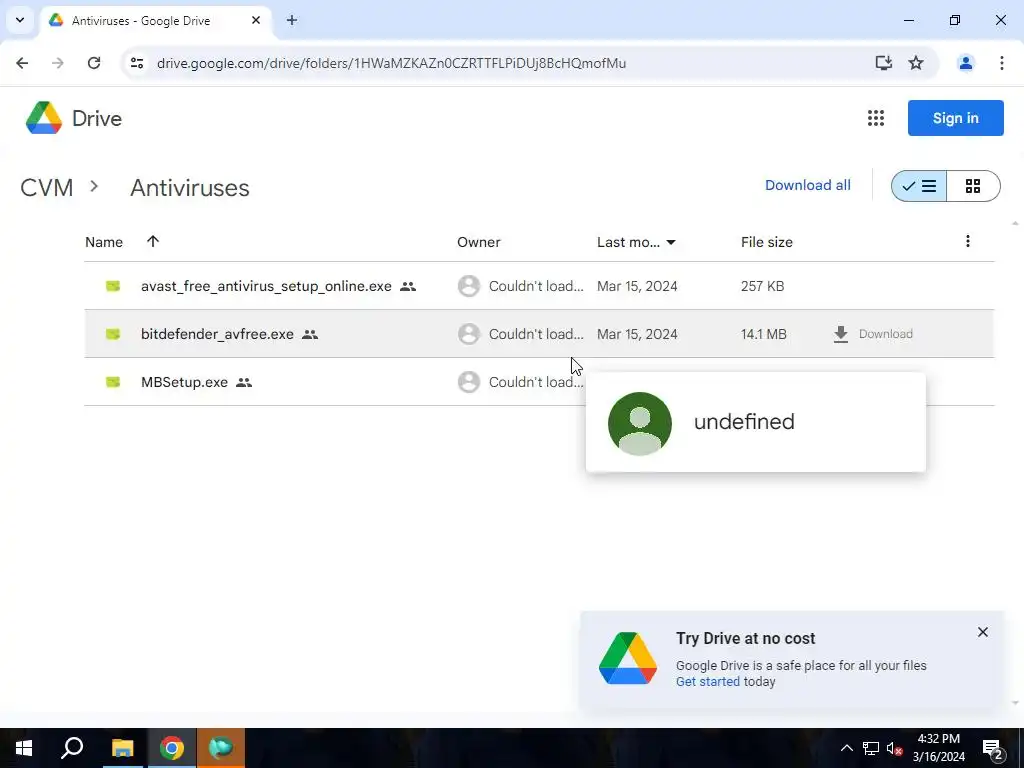Click the 14.1 MB file size
Viewport: 1024px width, 768px height.
point(763,334)
